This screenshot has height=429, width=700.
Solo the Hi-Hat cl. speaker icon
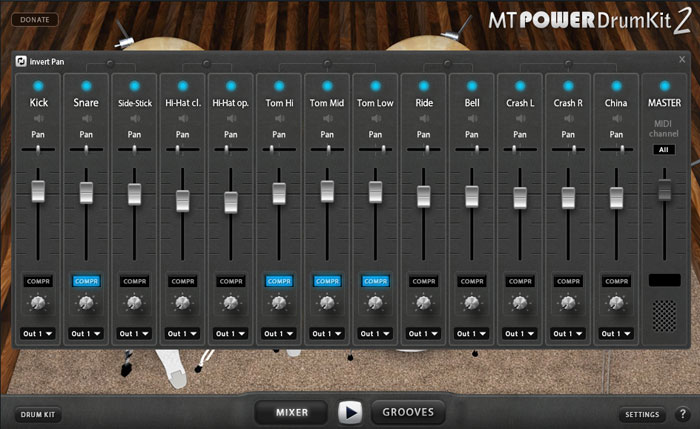tap(183, 119)
